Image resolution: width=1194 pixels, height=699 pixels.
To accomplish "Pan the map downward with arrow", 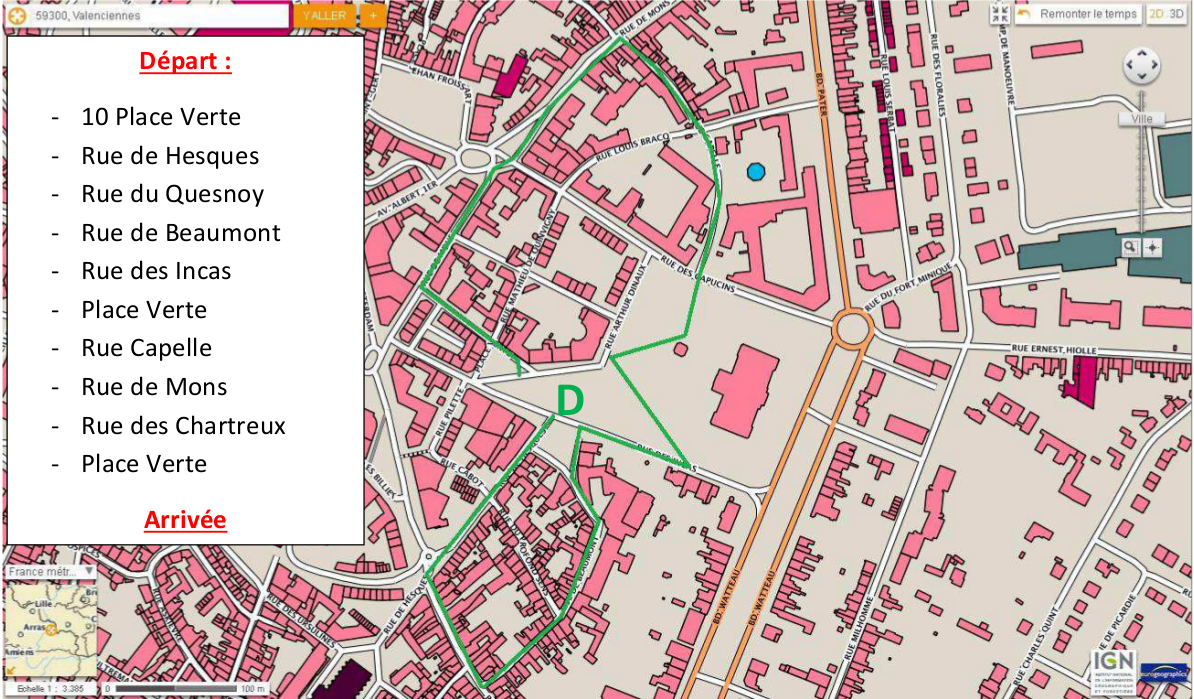I will [1141, 77].
